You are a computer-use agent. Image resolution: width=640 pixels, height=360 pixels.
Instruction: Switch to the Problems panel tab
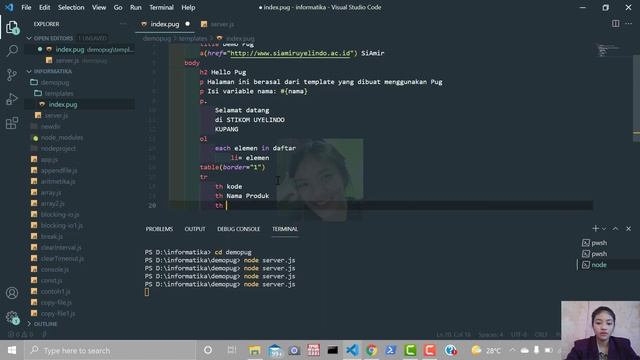(x=159, y=229)
